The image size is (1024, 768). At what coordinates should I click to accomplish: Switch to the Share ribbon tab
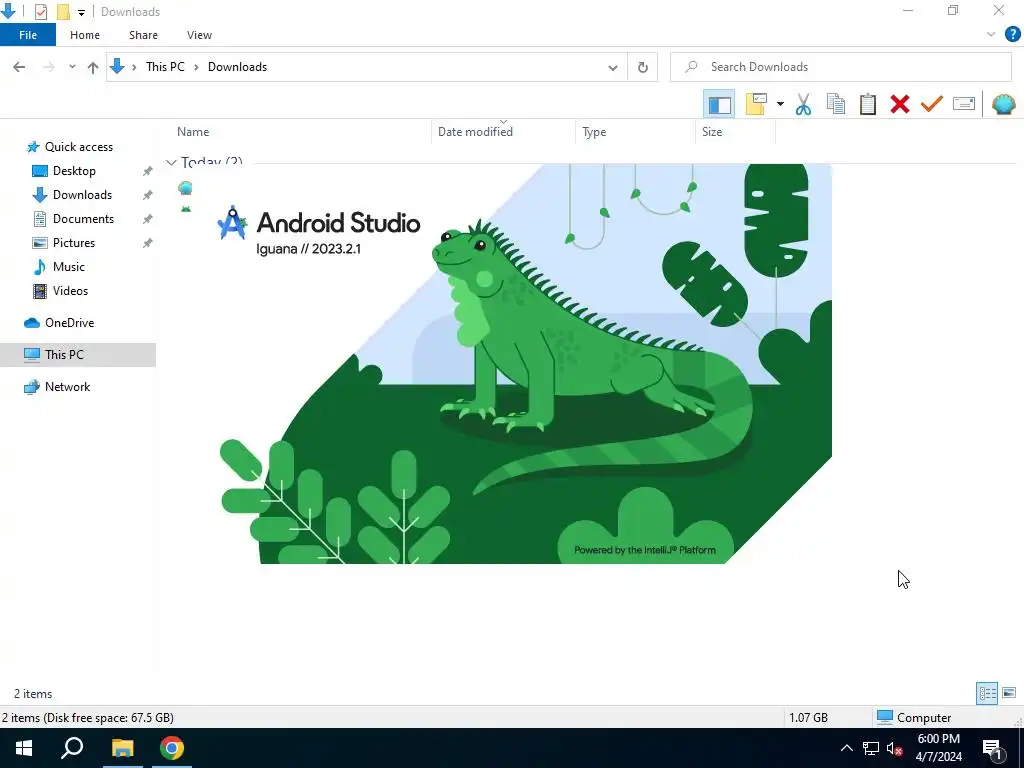click(x=143, y=35)
